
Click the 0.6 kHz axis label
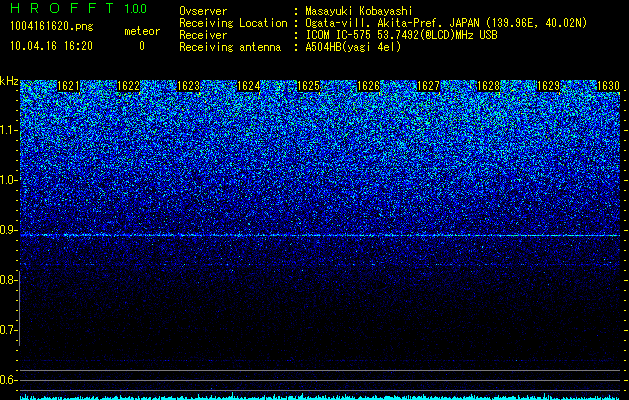[7, 380]
